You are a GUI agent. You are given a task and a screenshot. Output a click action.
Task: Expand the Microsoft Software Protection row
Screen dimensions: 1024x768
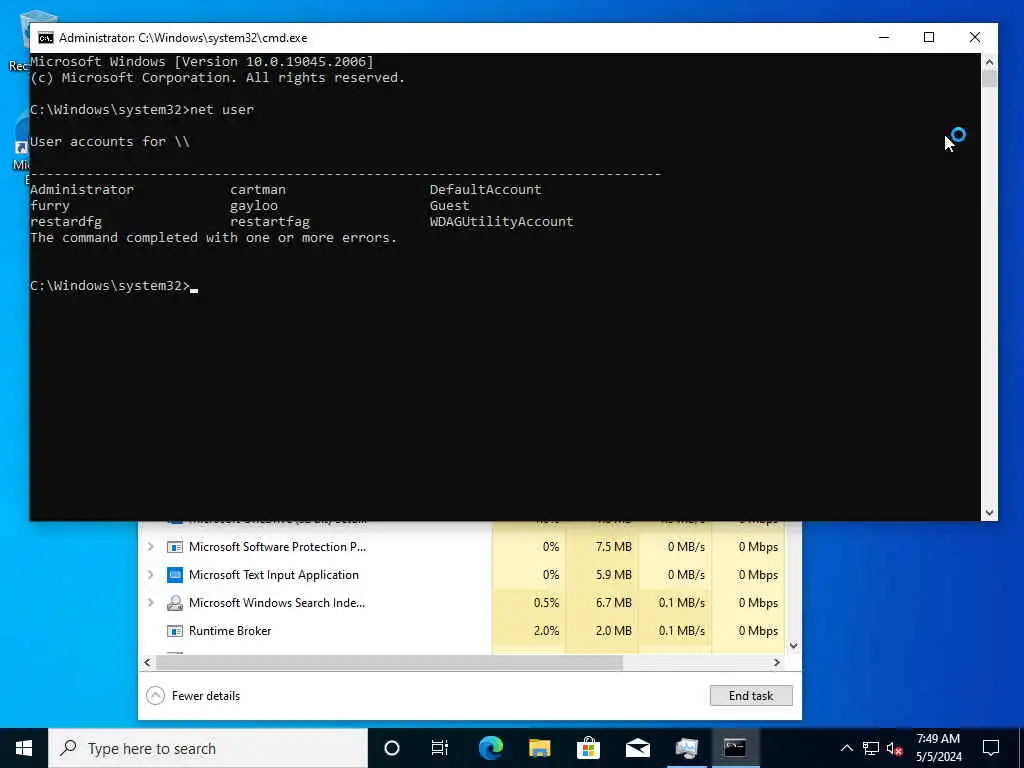point(151,547)
